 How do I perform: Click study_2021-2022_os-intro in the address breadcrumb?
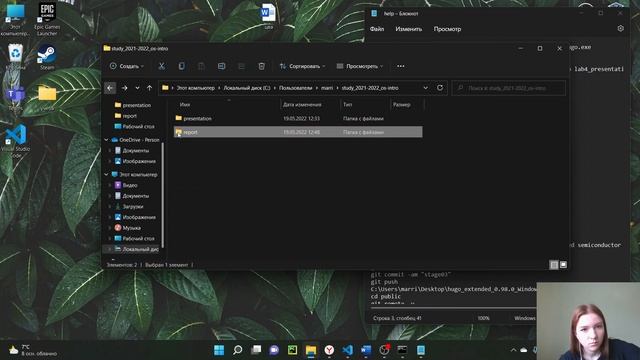(x=370, y=88)
